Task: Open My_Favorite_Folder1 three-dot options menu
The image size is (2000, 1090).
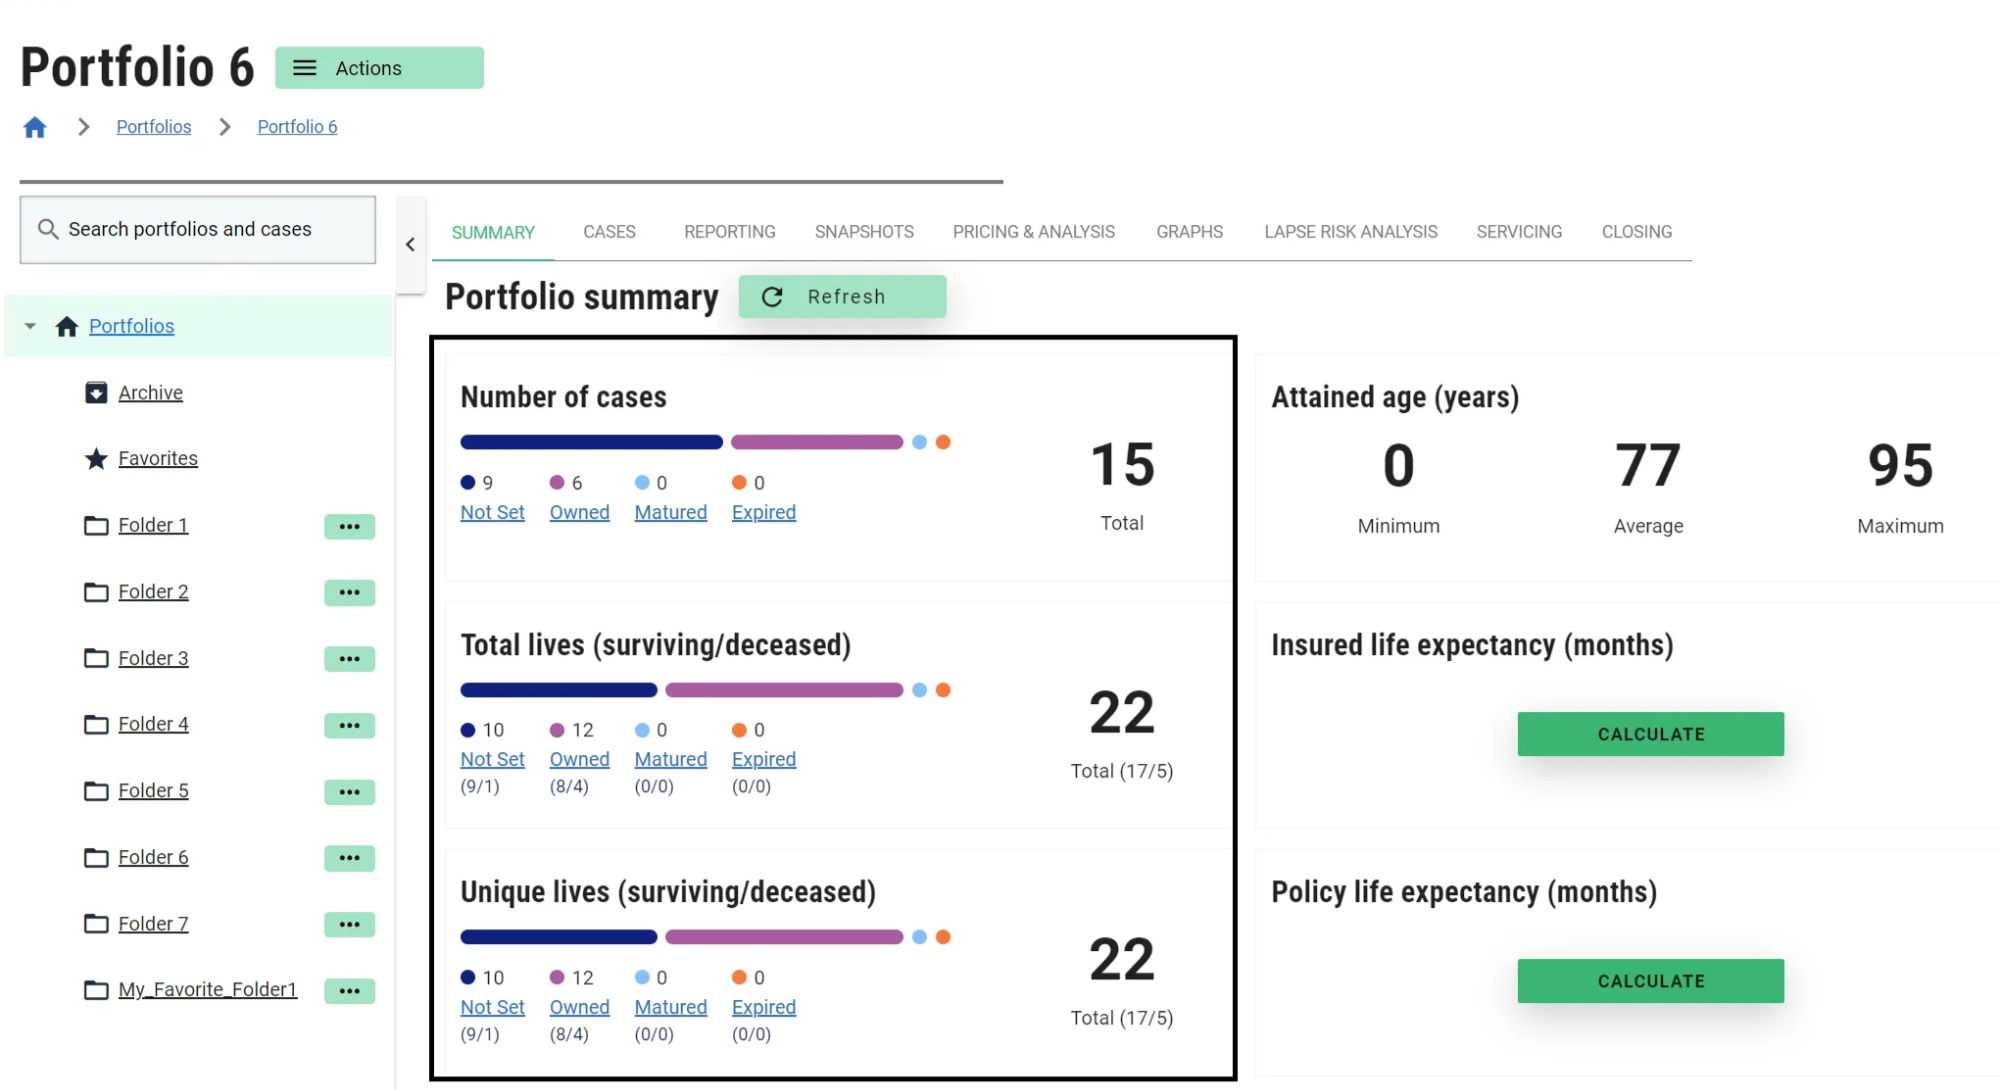Action: click(x=349, y=991)
